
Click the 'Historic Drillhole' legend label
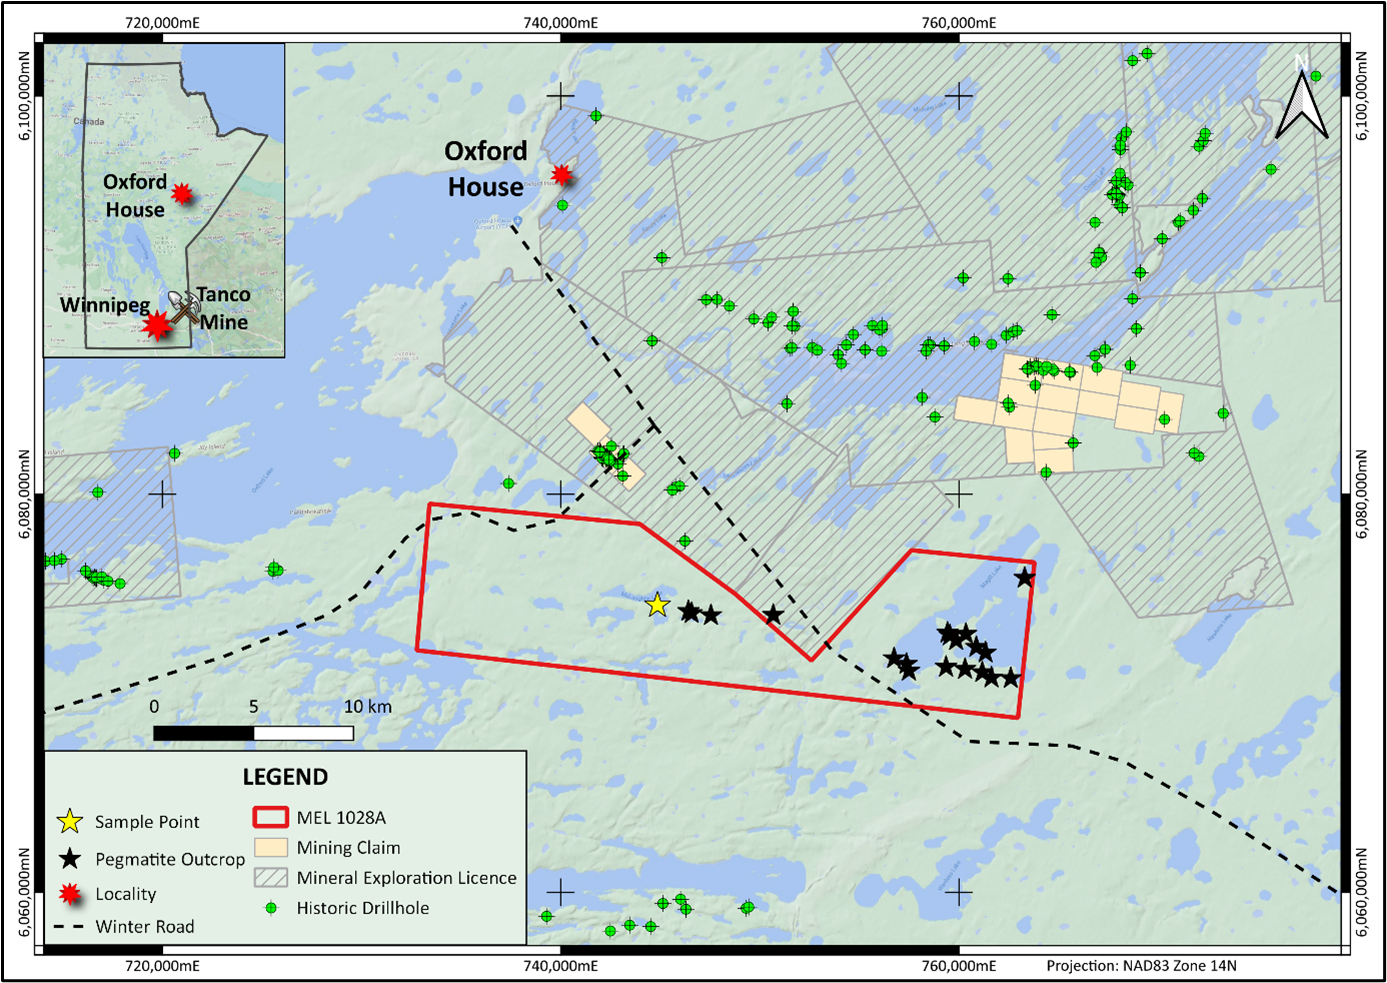tap(363, 908)
